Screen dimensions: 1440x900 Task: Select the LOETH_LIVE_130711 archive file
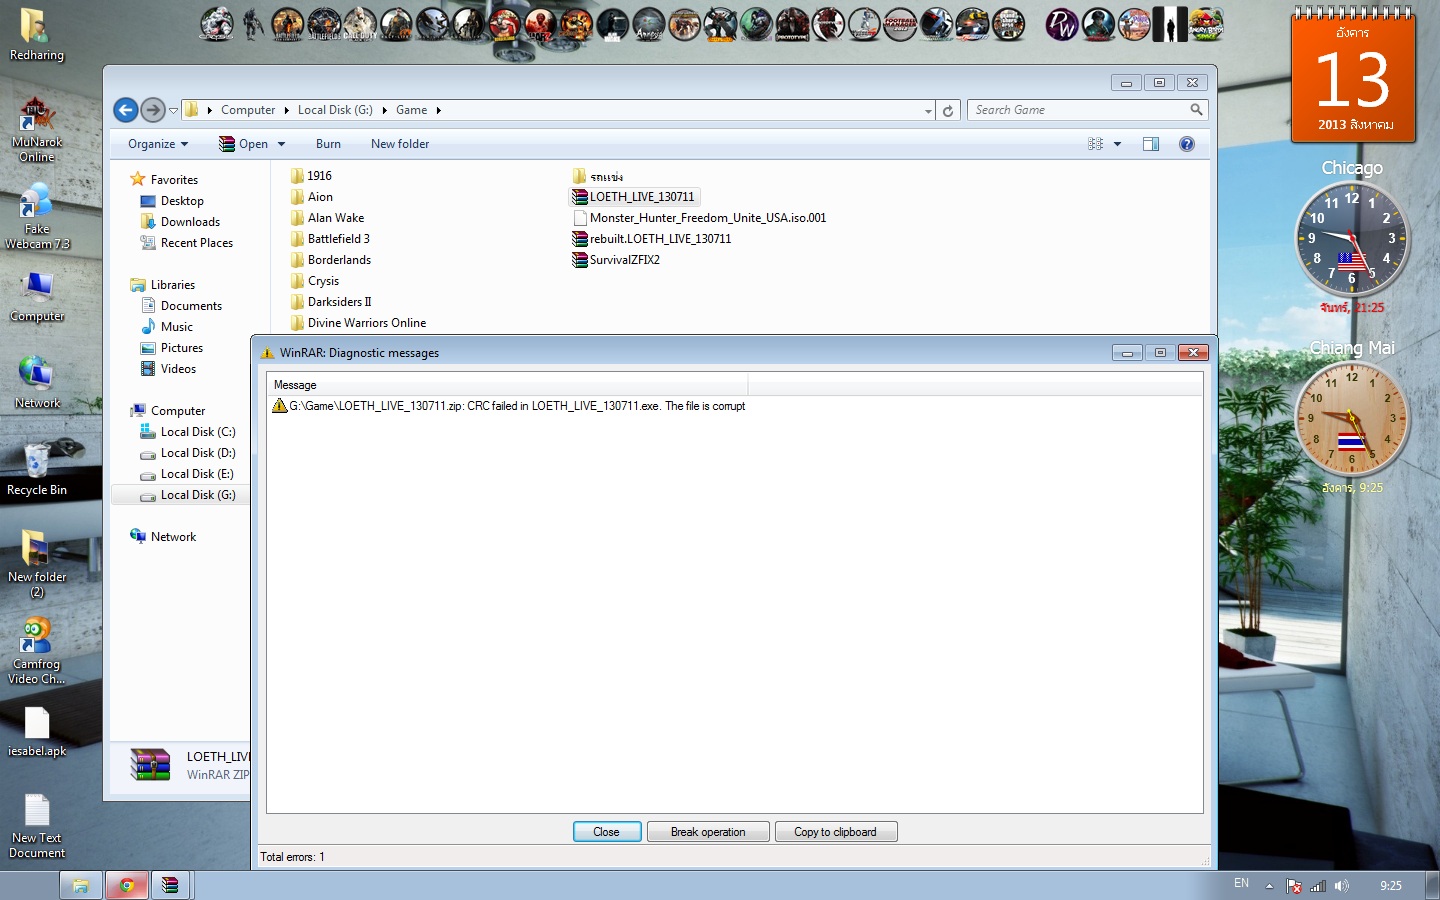(x=634, y=197)
